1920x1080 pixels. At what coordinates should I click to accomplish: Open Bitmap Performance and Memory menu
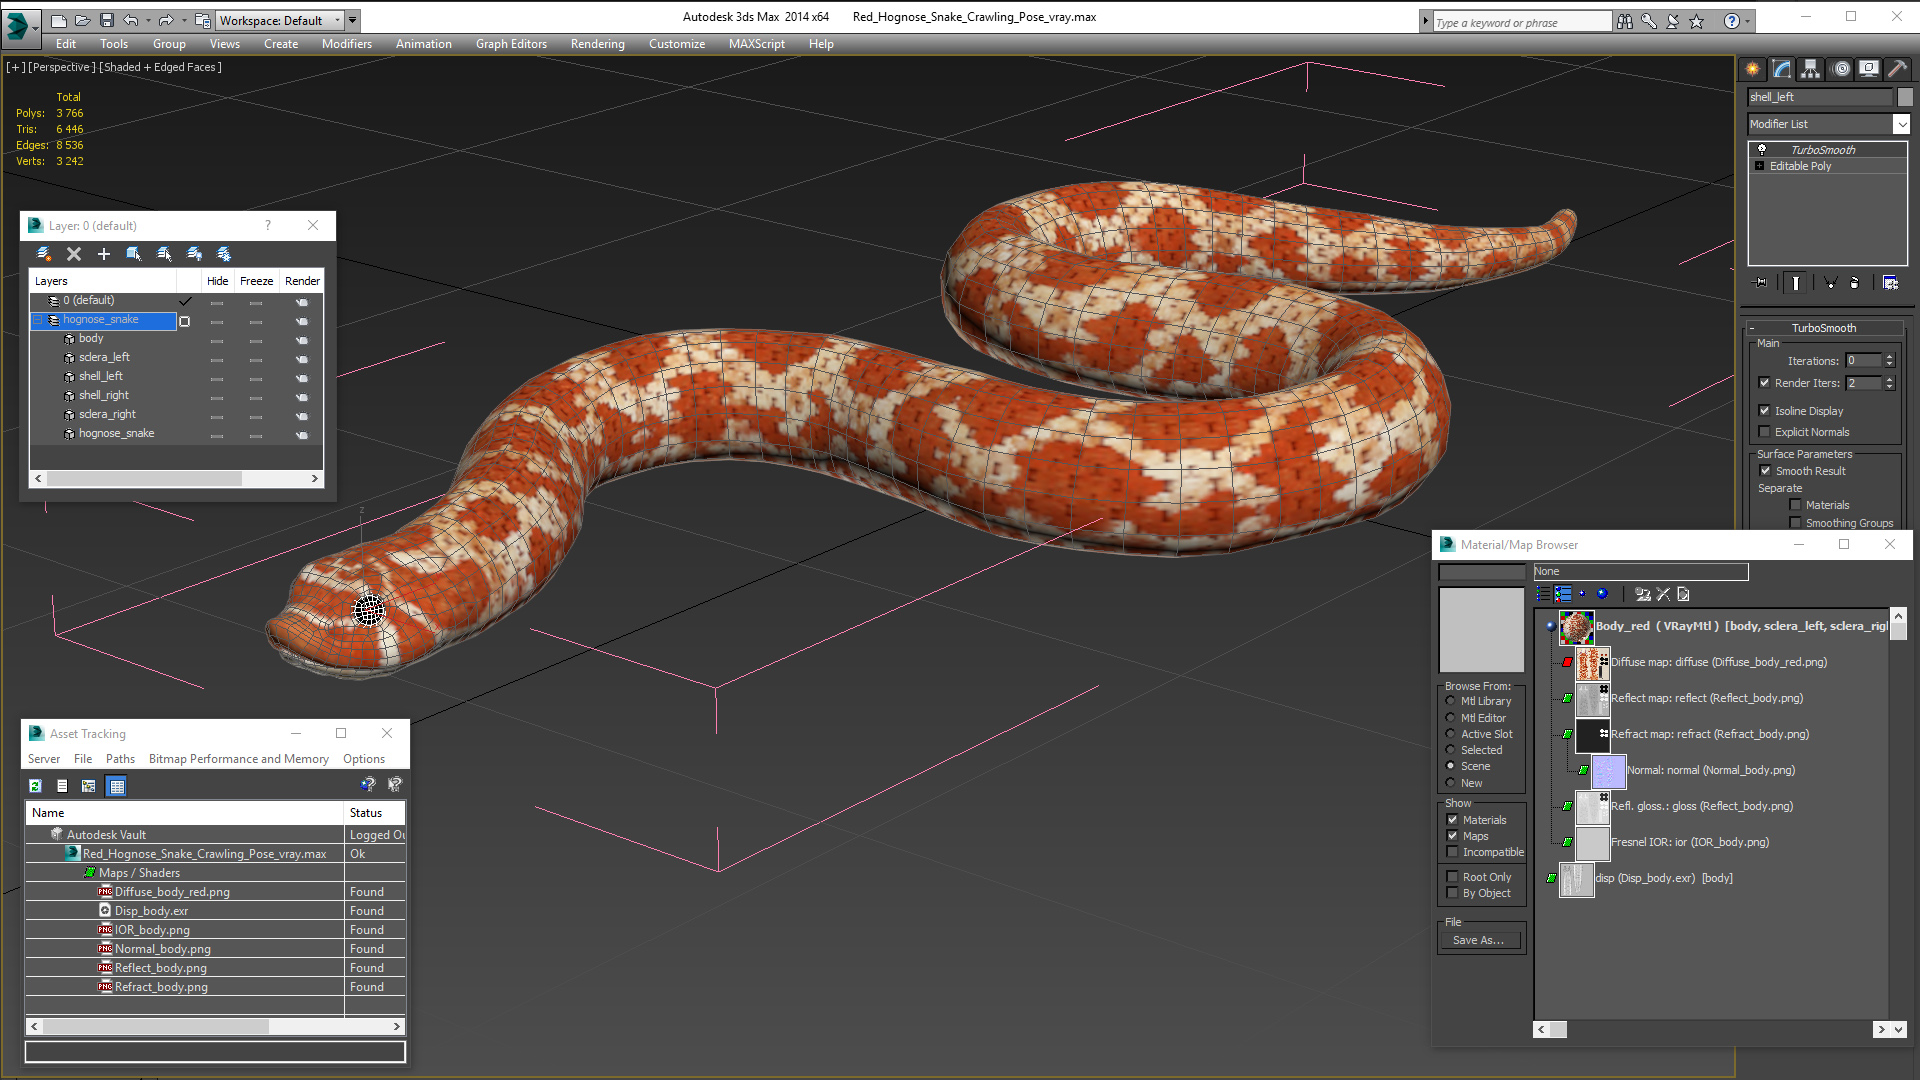(x=238, y=759)
